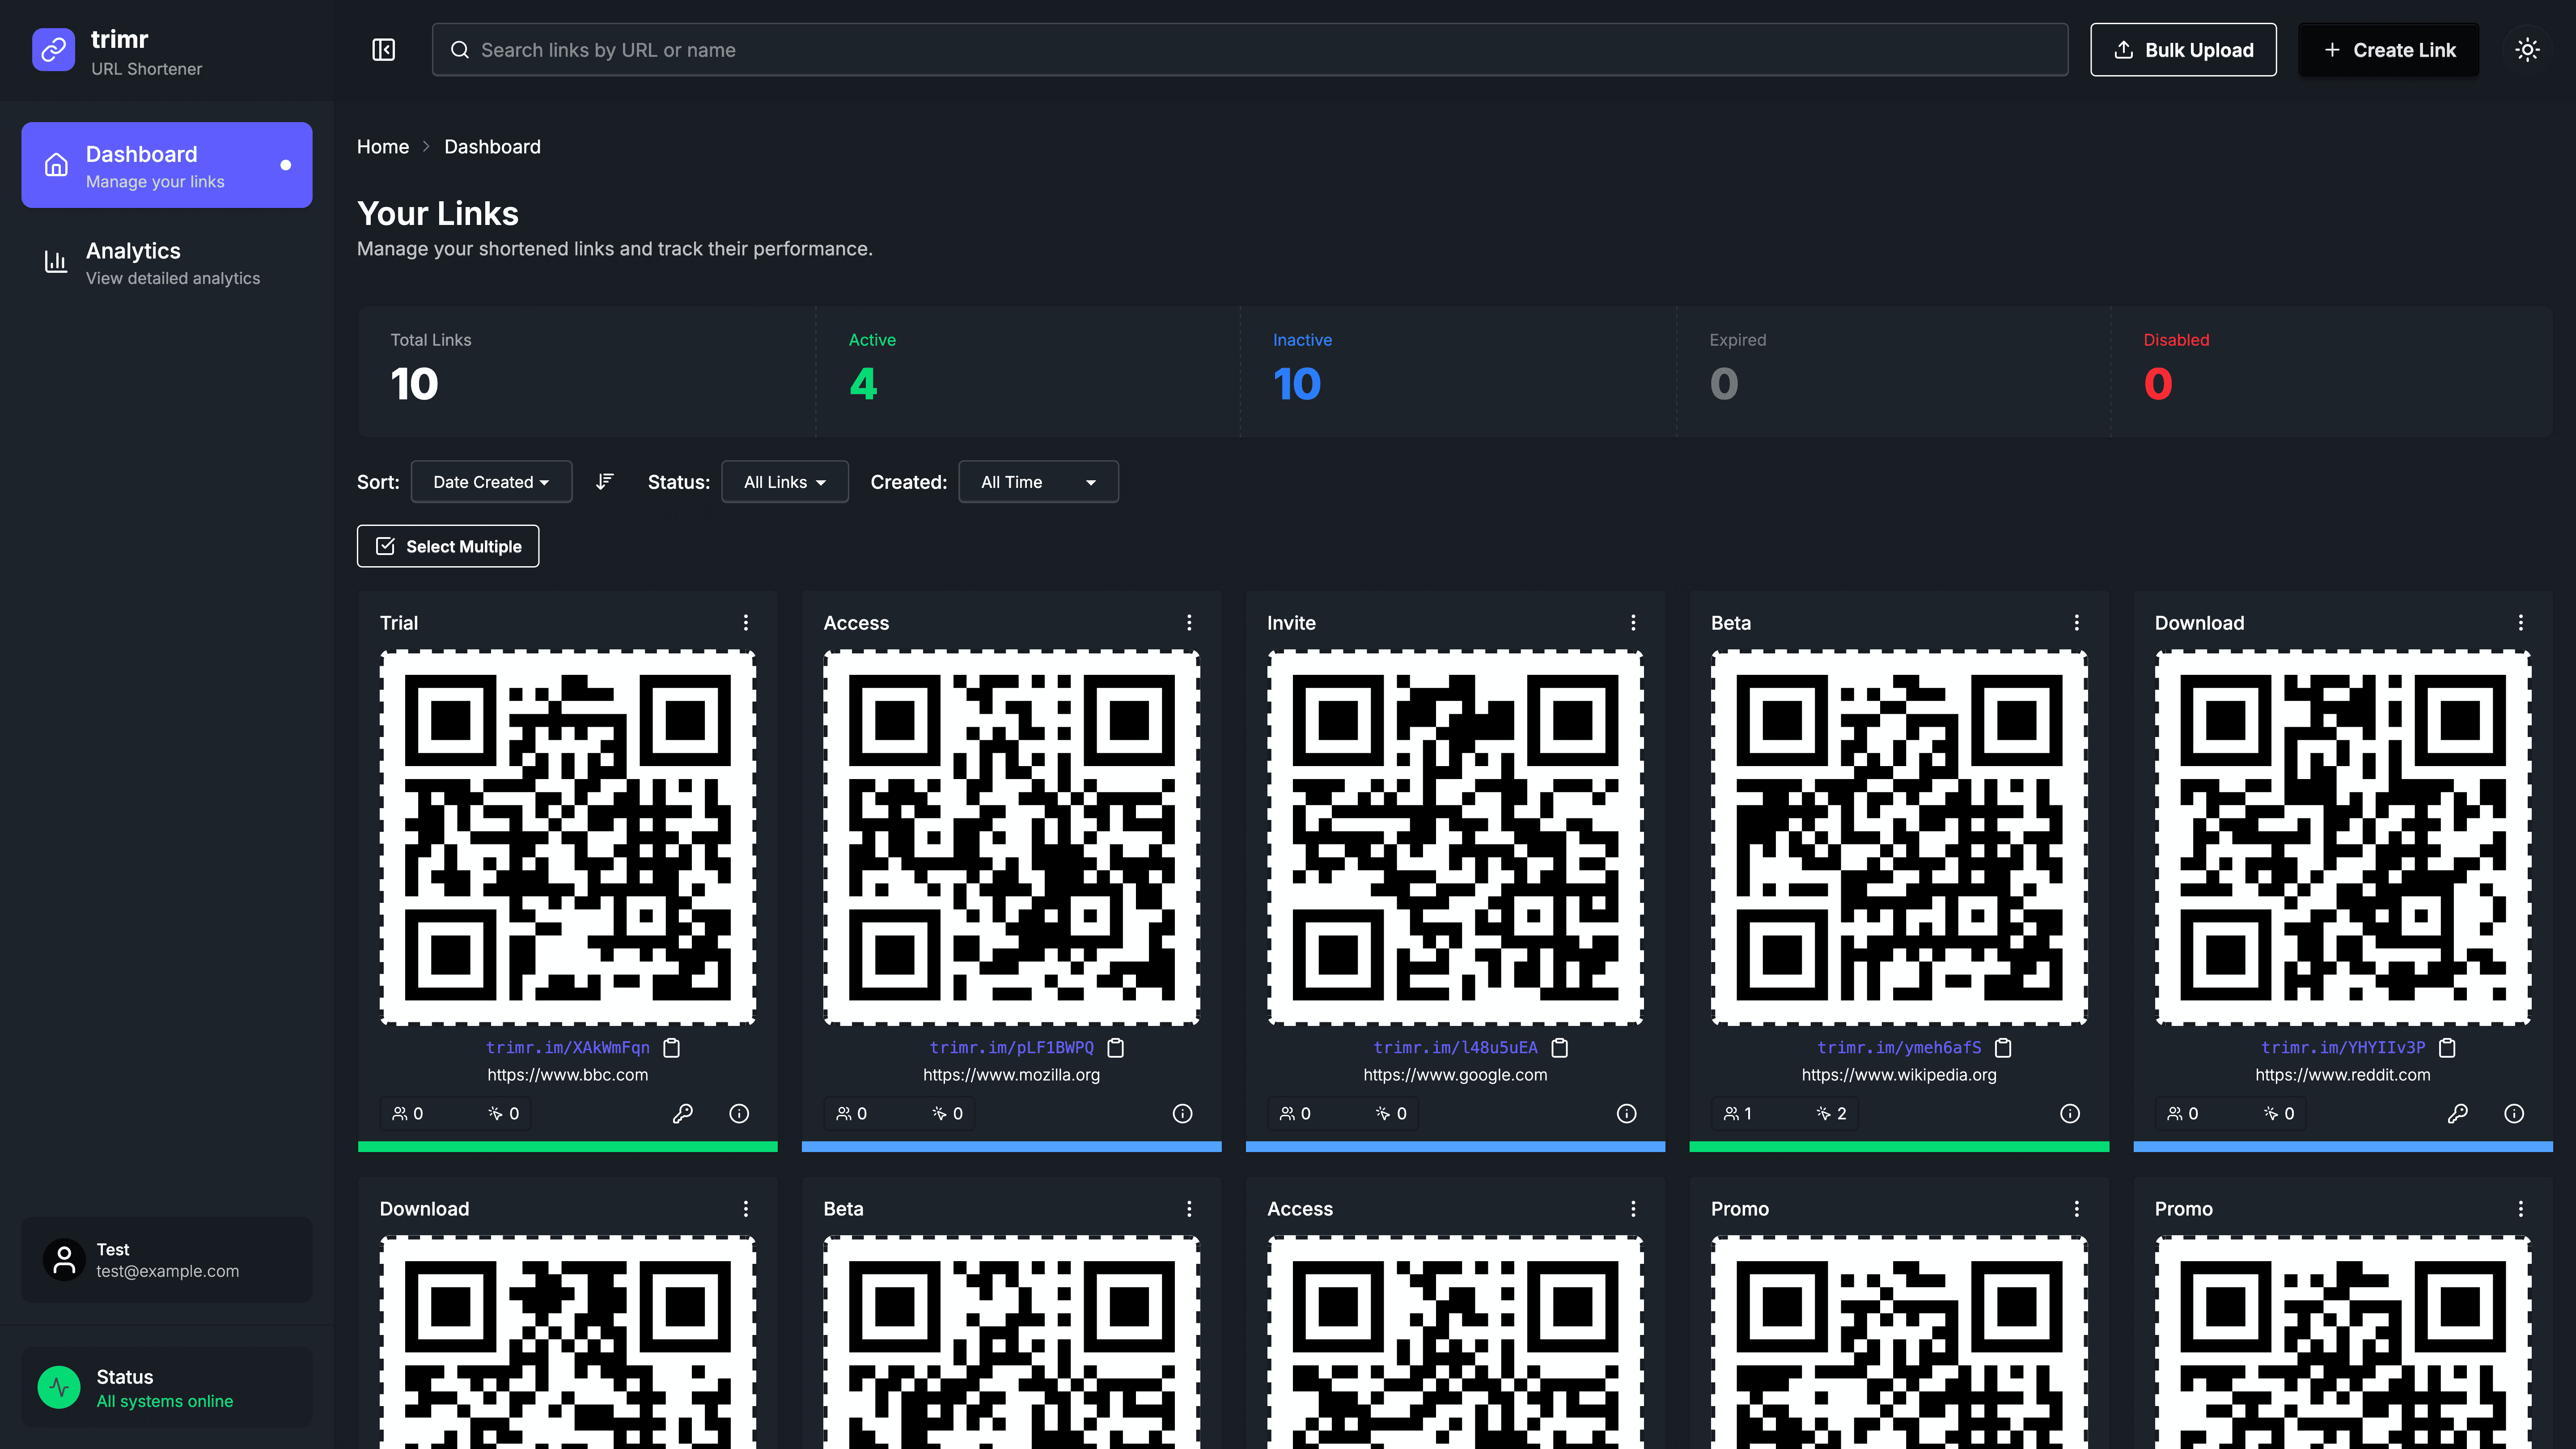The image size is (2576, 1449).
Task: Open the Invite card's three-dot menu
Action: pos(1633,623)
